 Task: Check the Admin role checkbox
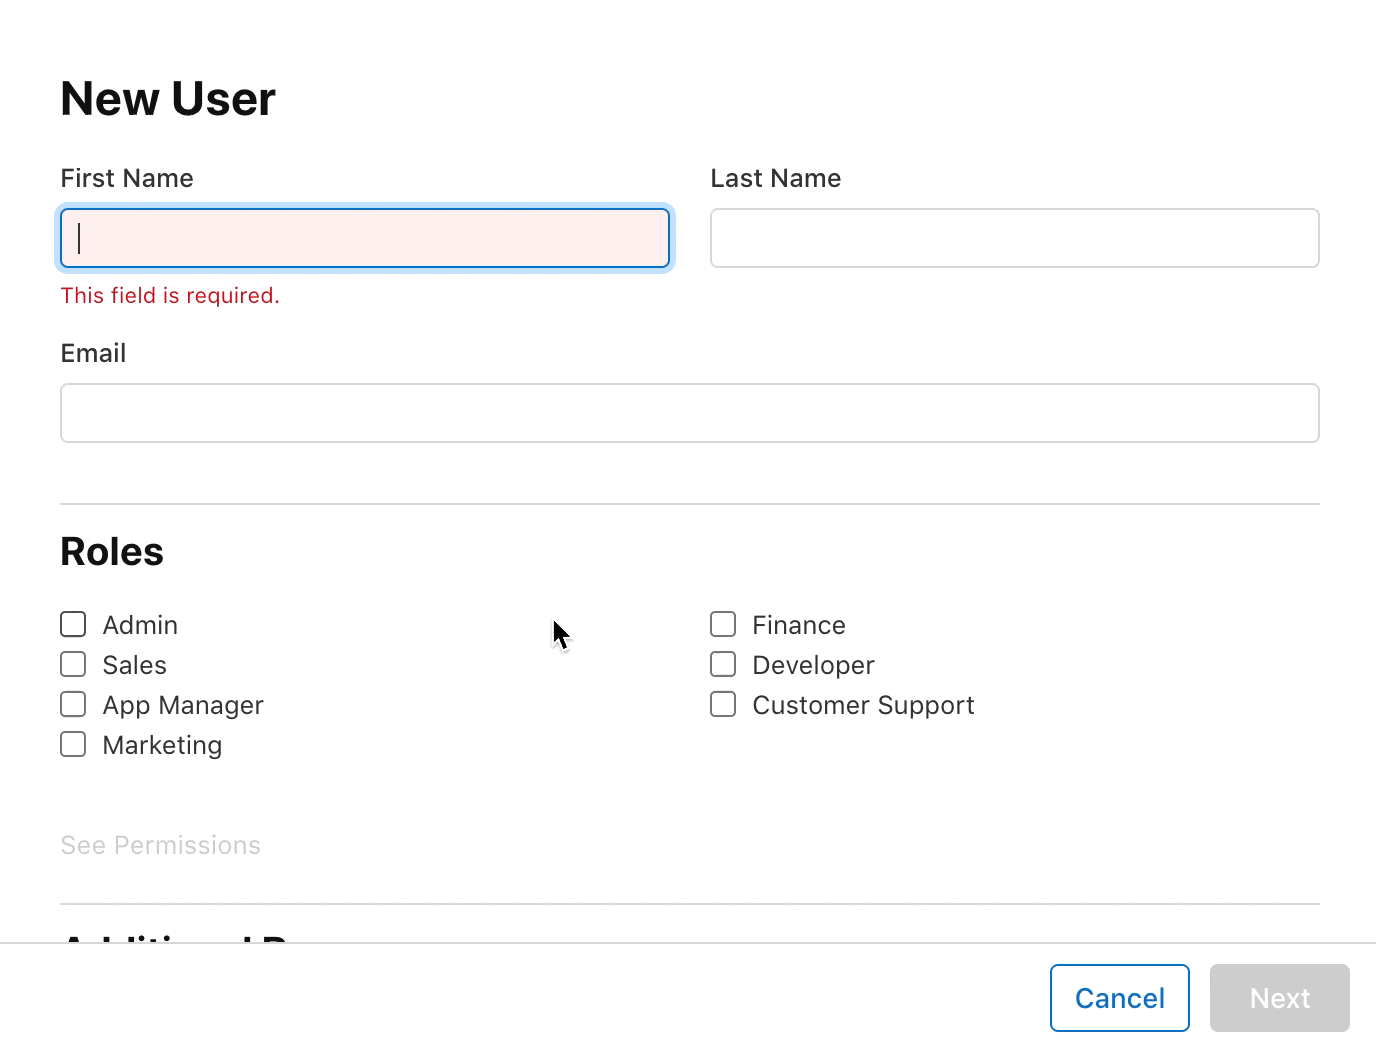(x=73, y=624)
